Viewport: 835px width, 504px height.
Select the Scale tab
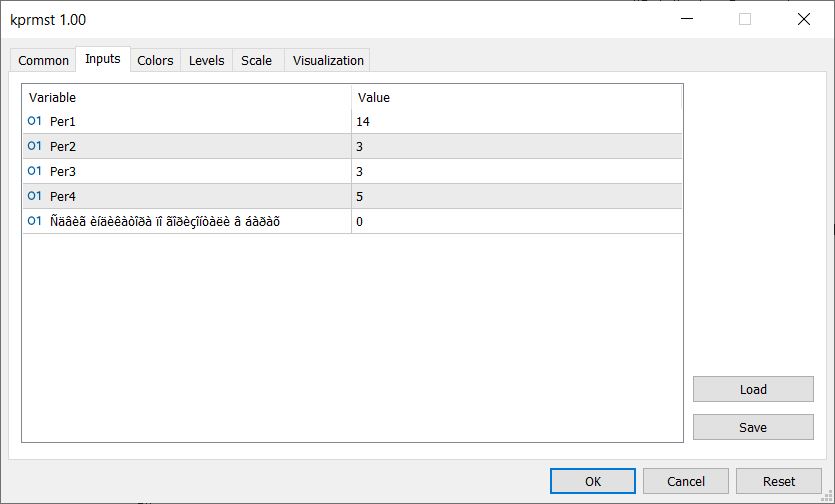pos(256,61)
